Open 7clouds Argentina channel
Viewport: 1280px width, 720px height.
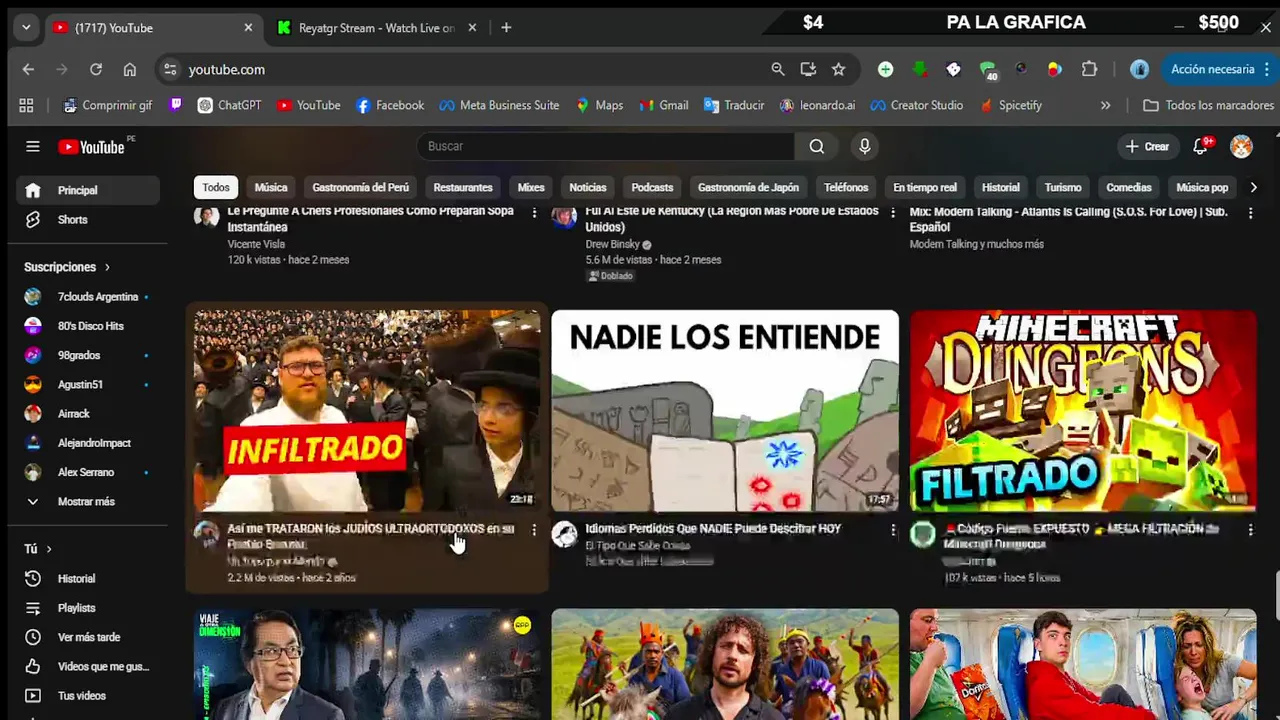[88, 297]
